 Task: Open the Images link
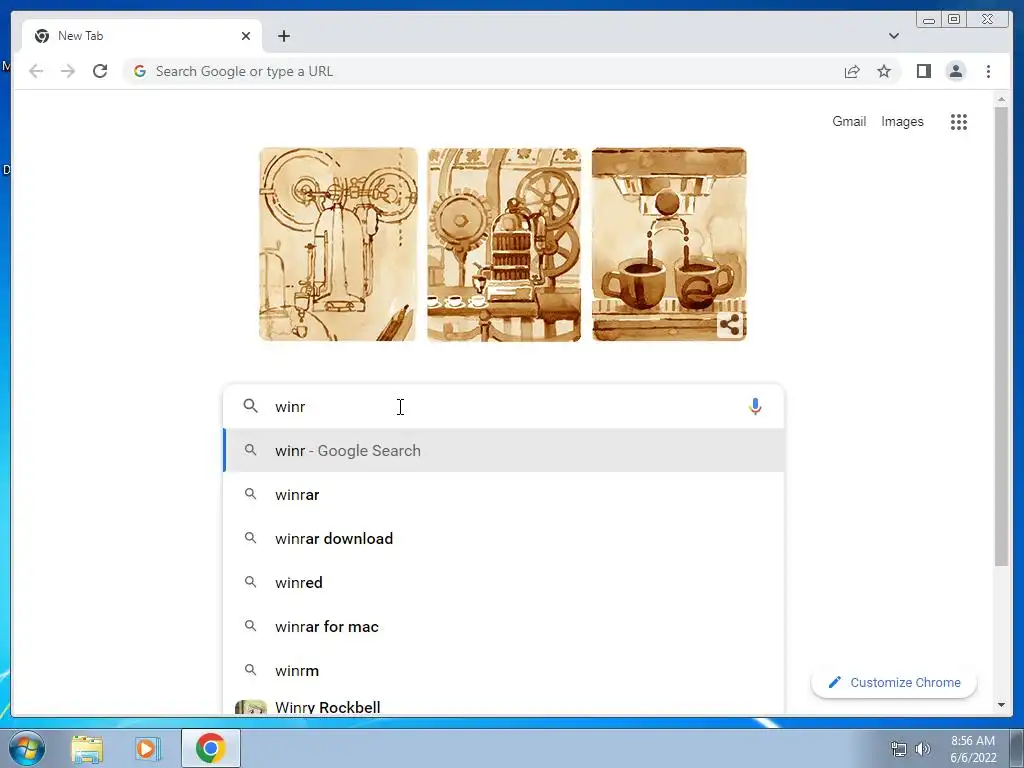pos(902,121)
